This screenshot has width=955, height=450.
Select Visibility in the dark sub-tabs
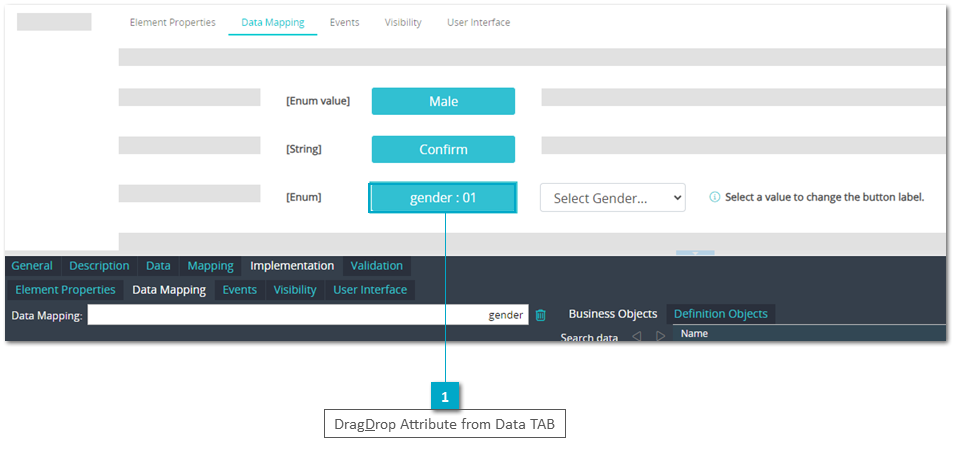[295, 290]
